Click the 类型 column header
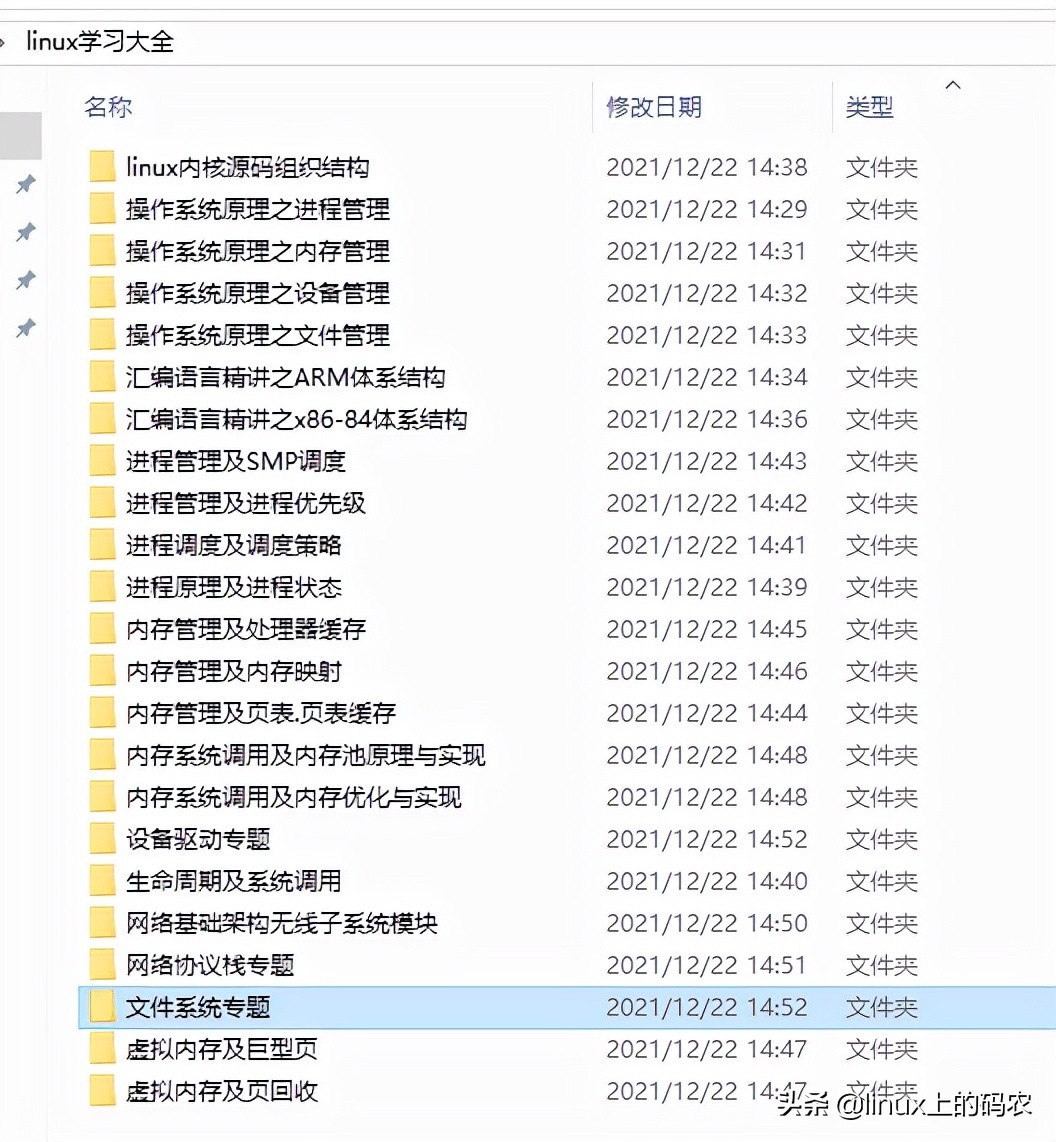This screenshot has width=1056, height=1142. pyautogui.click(x=869, y=107)
